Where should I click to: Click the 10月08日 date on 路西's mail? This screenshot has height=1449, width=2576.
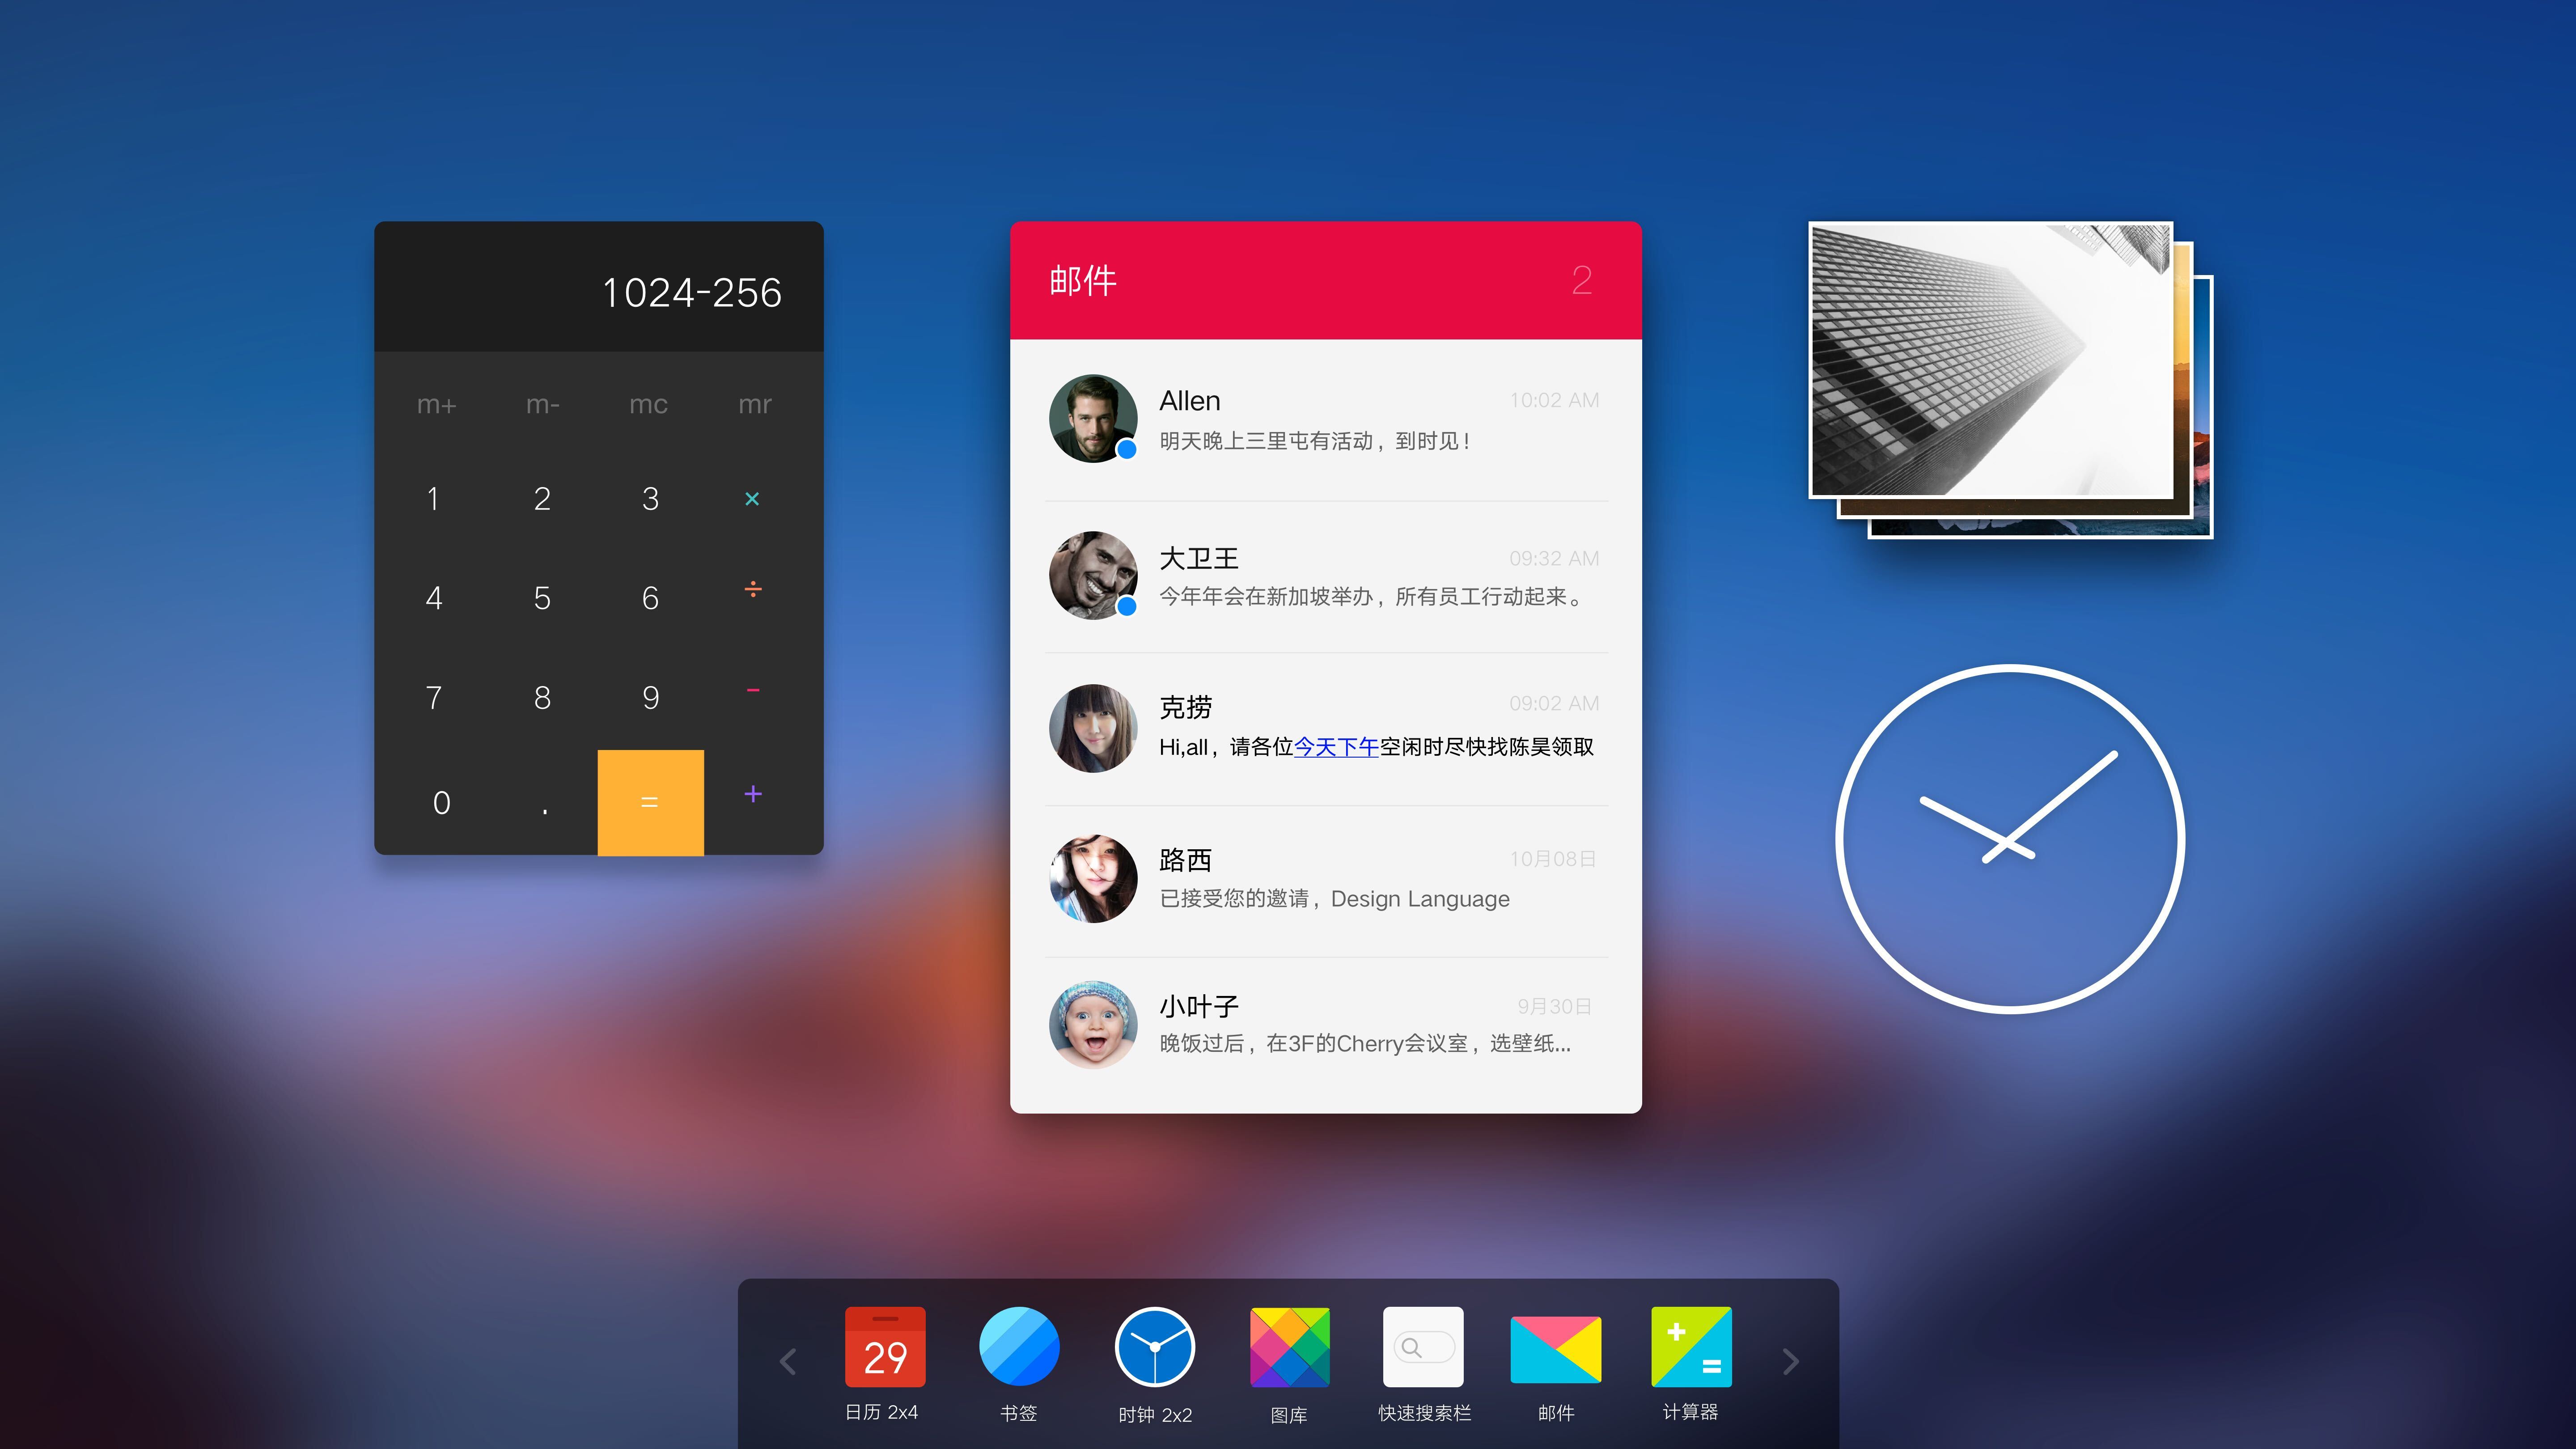tap(1553, 859)
